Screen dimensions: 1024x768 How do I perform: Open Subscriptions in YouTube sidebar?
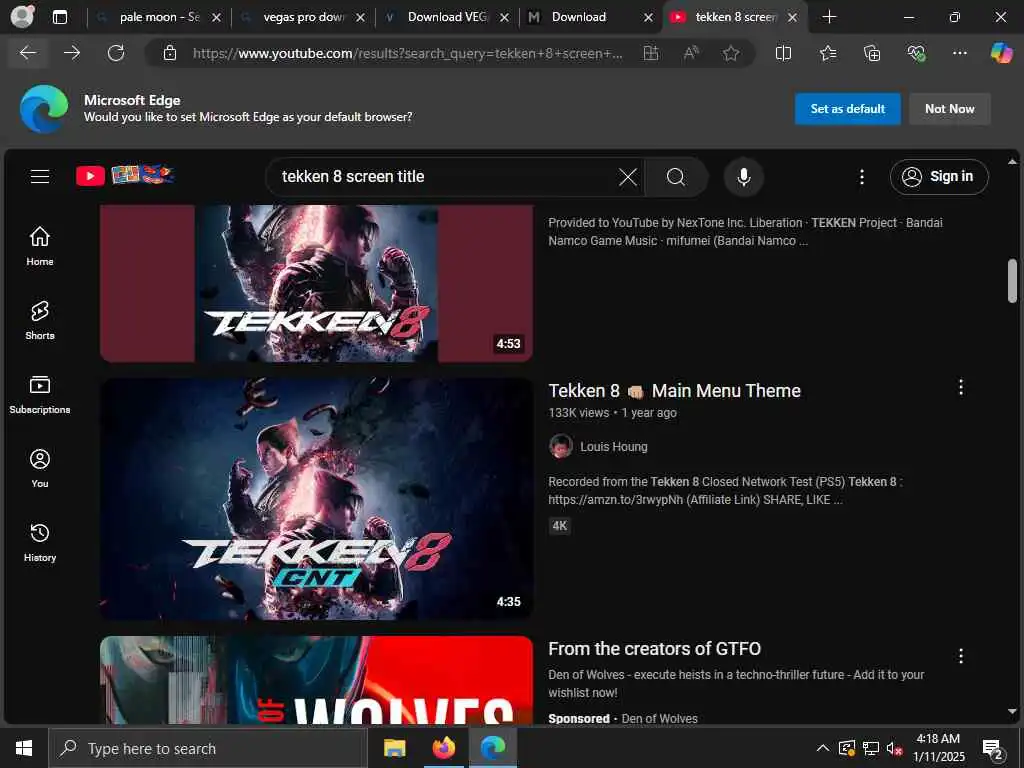40,394
